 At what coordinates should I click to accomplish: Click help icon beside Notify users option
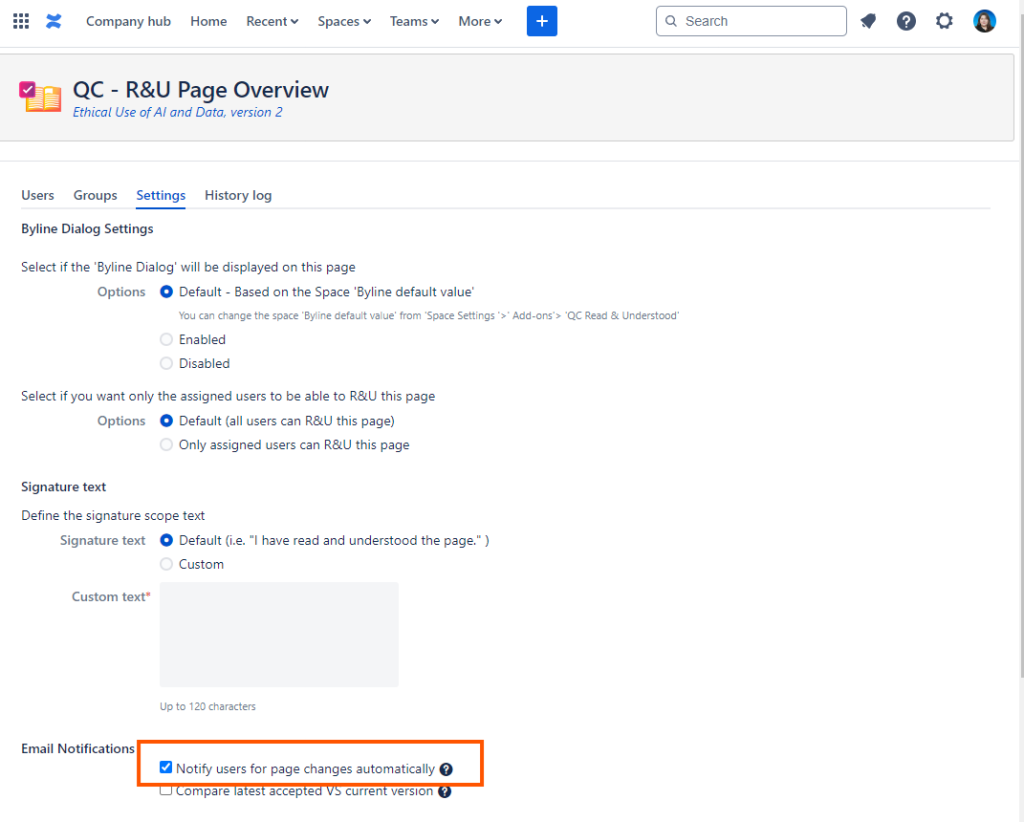(446, 769)
